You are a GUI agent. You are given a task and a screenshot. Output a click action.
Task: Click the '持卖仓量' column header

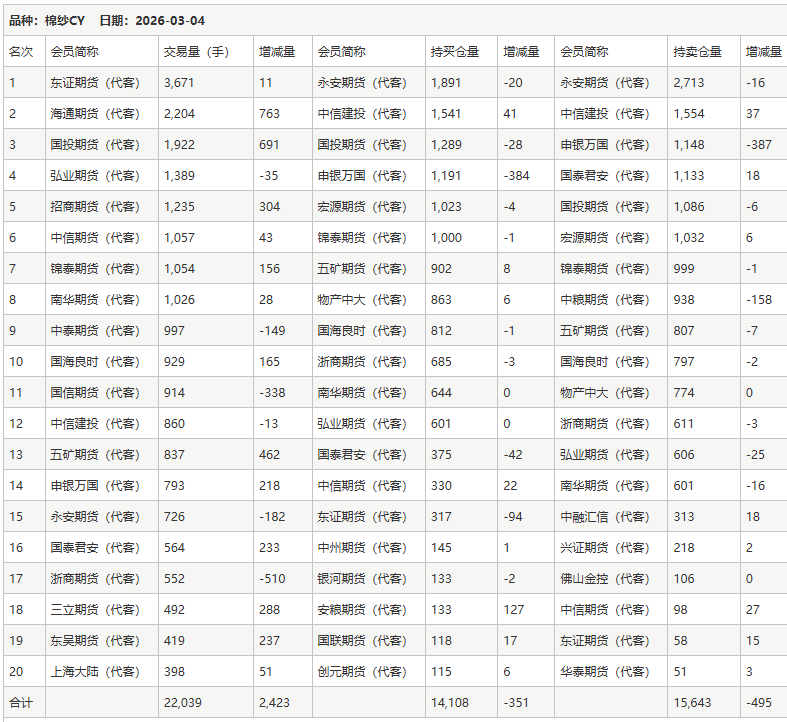[697, 52]
